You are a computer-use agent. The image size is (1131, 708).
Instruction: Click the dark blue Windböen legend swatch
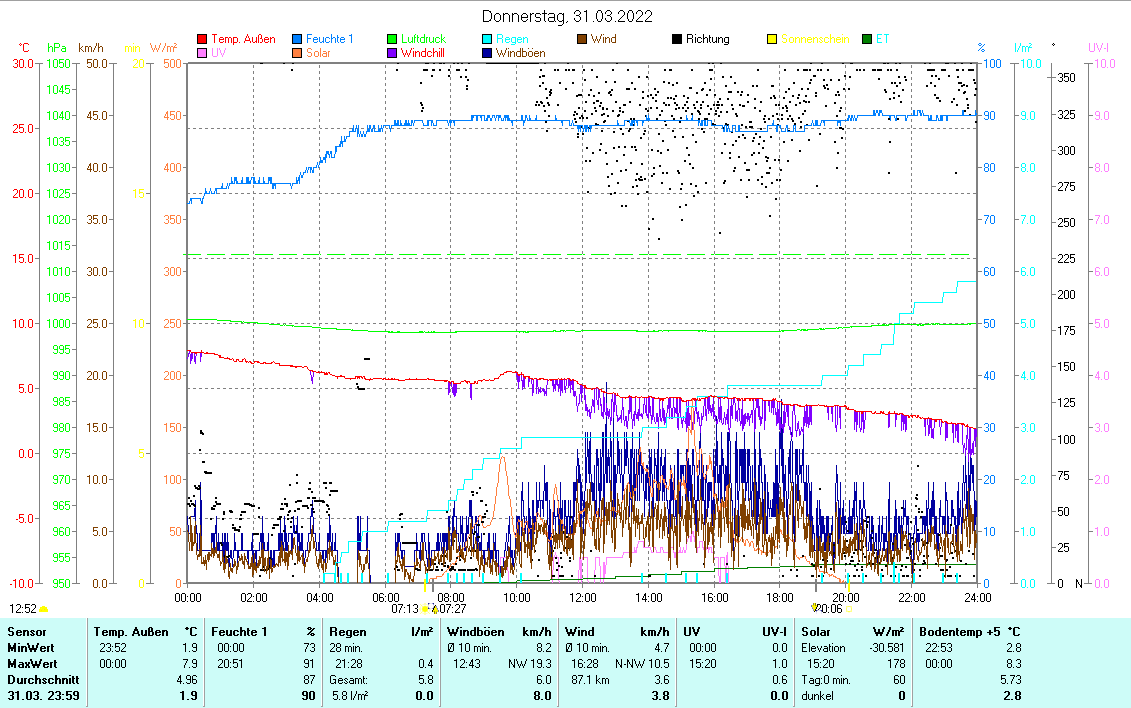pyautogui.click(x=488, y=53)
